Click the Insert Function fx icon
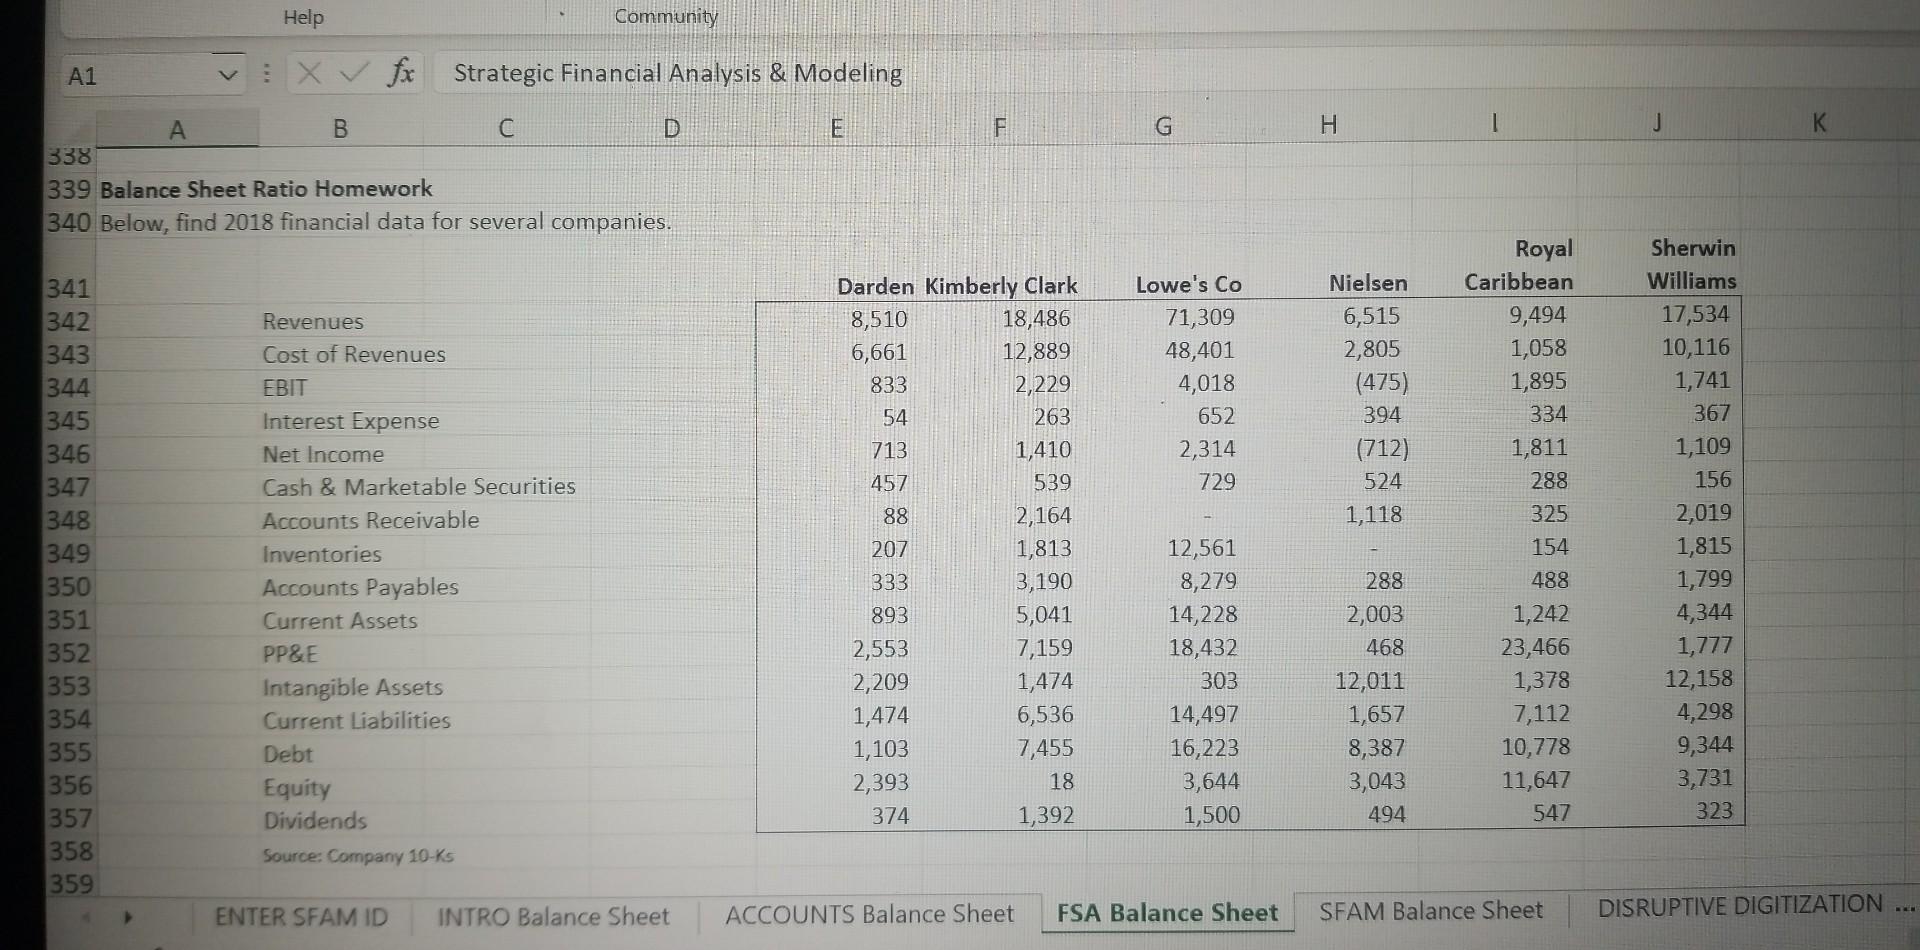 coord(401,73)
